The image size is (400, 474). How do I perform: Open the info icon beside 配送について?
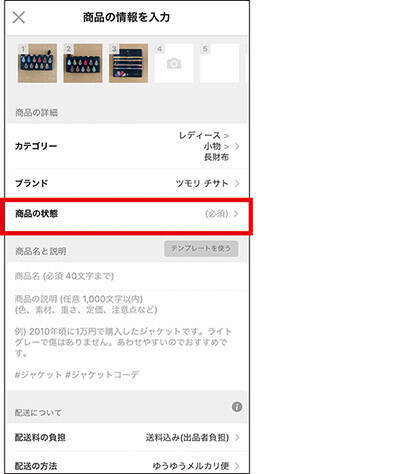click(x=237, y=407)
